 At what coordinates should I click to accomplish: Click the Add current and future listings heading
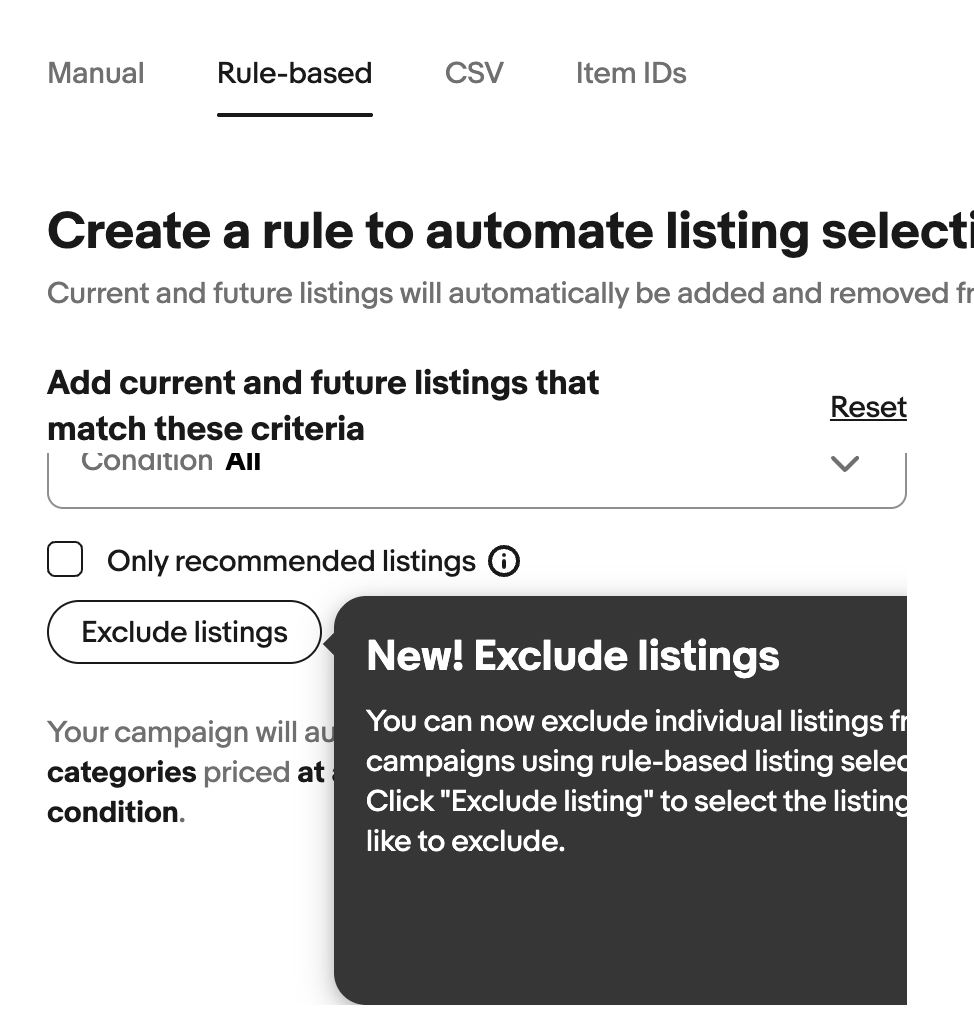click(x=323, y=405)
